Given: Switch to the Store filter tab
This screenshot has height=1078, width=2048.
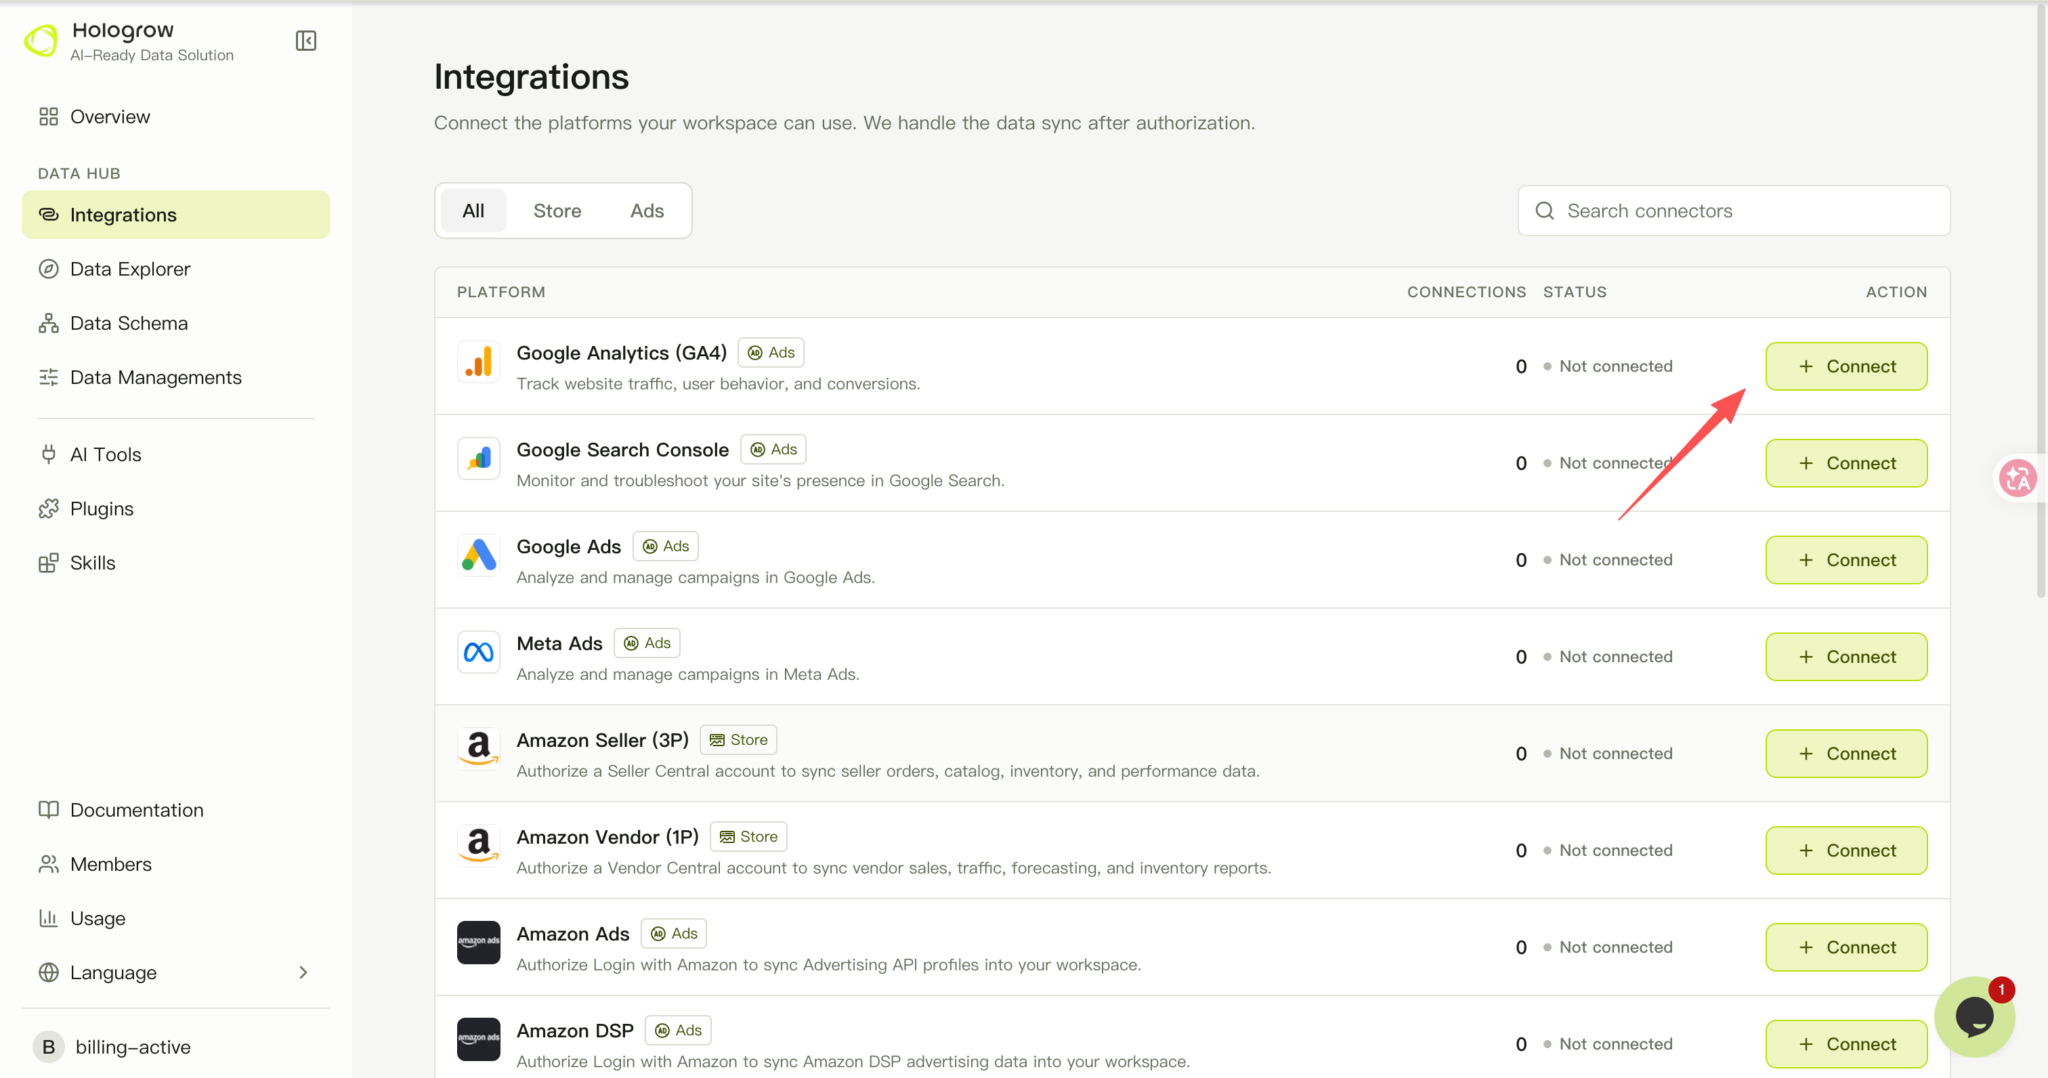Looking at the screenshot, I should [557, 211].
